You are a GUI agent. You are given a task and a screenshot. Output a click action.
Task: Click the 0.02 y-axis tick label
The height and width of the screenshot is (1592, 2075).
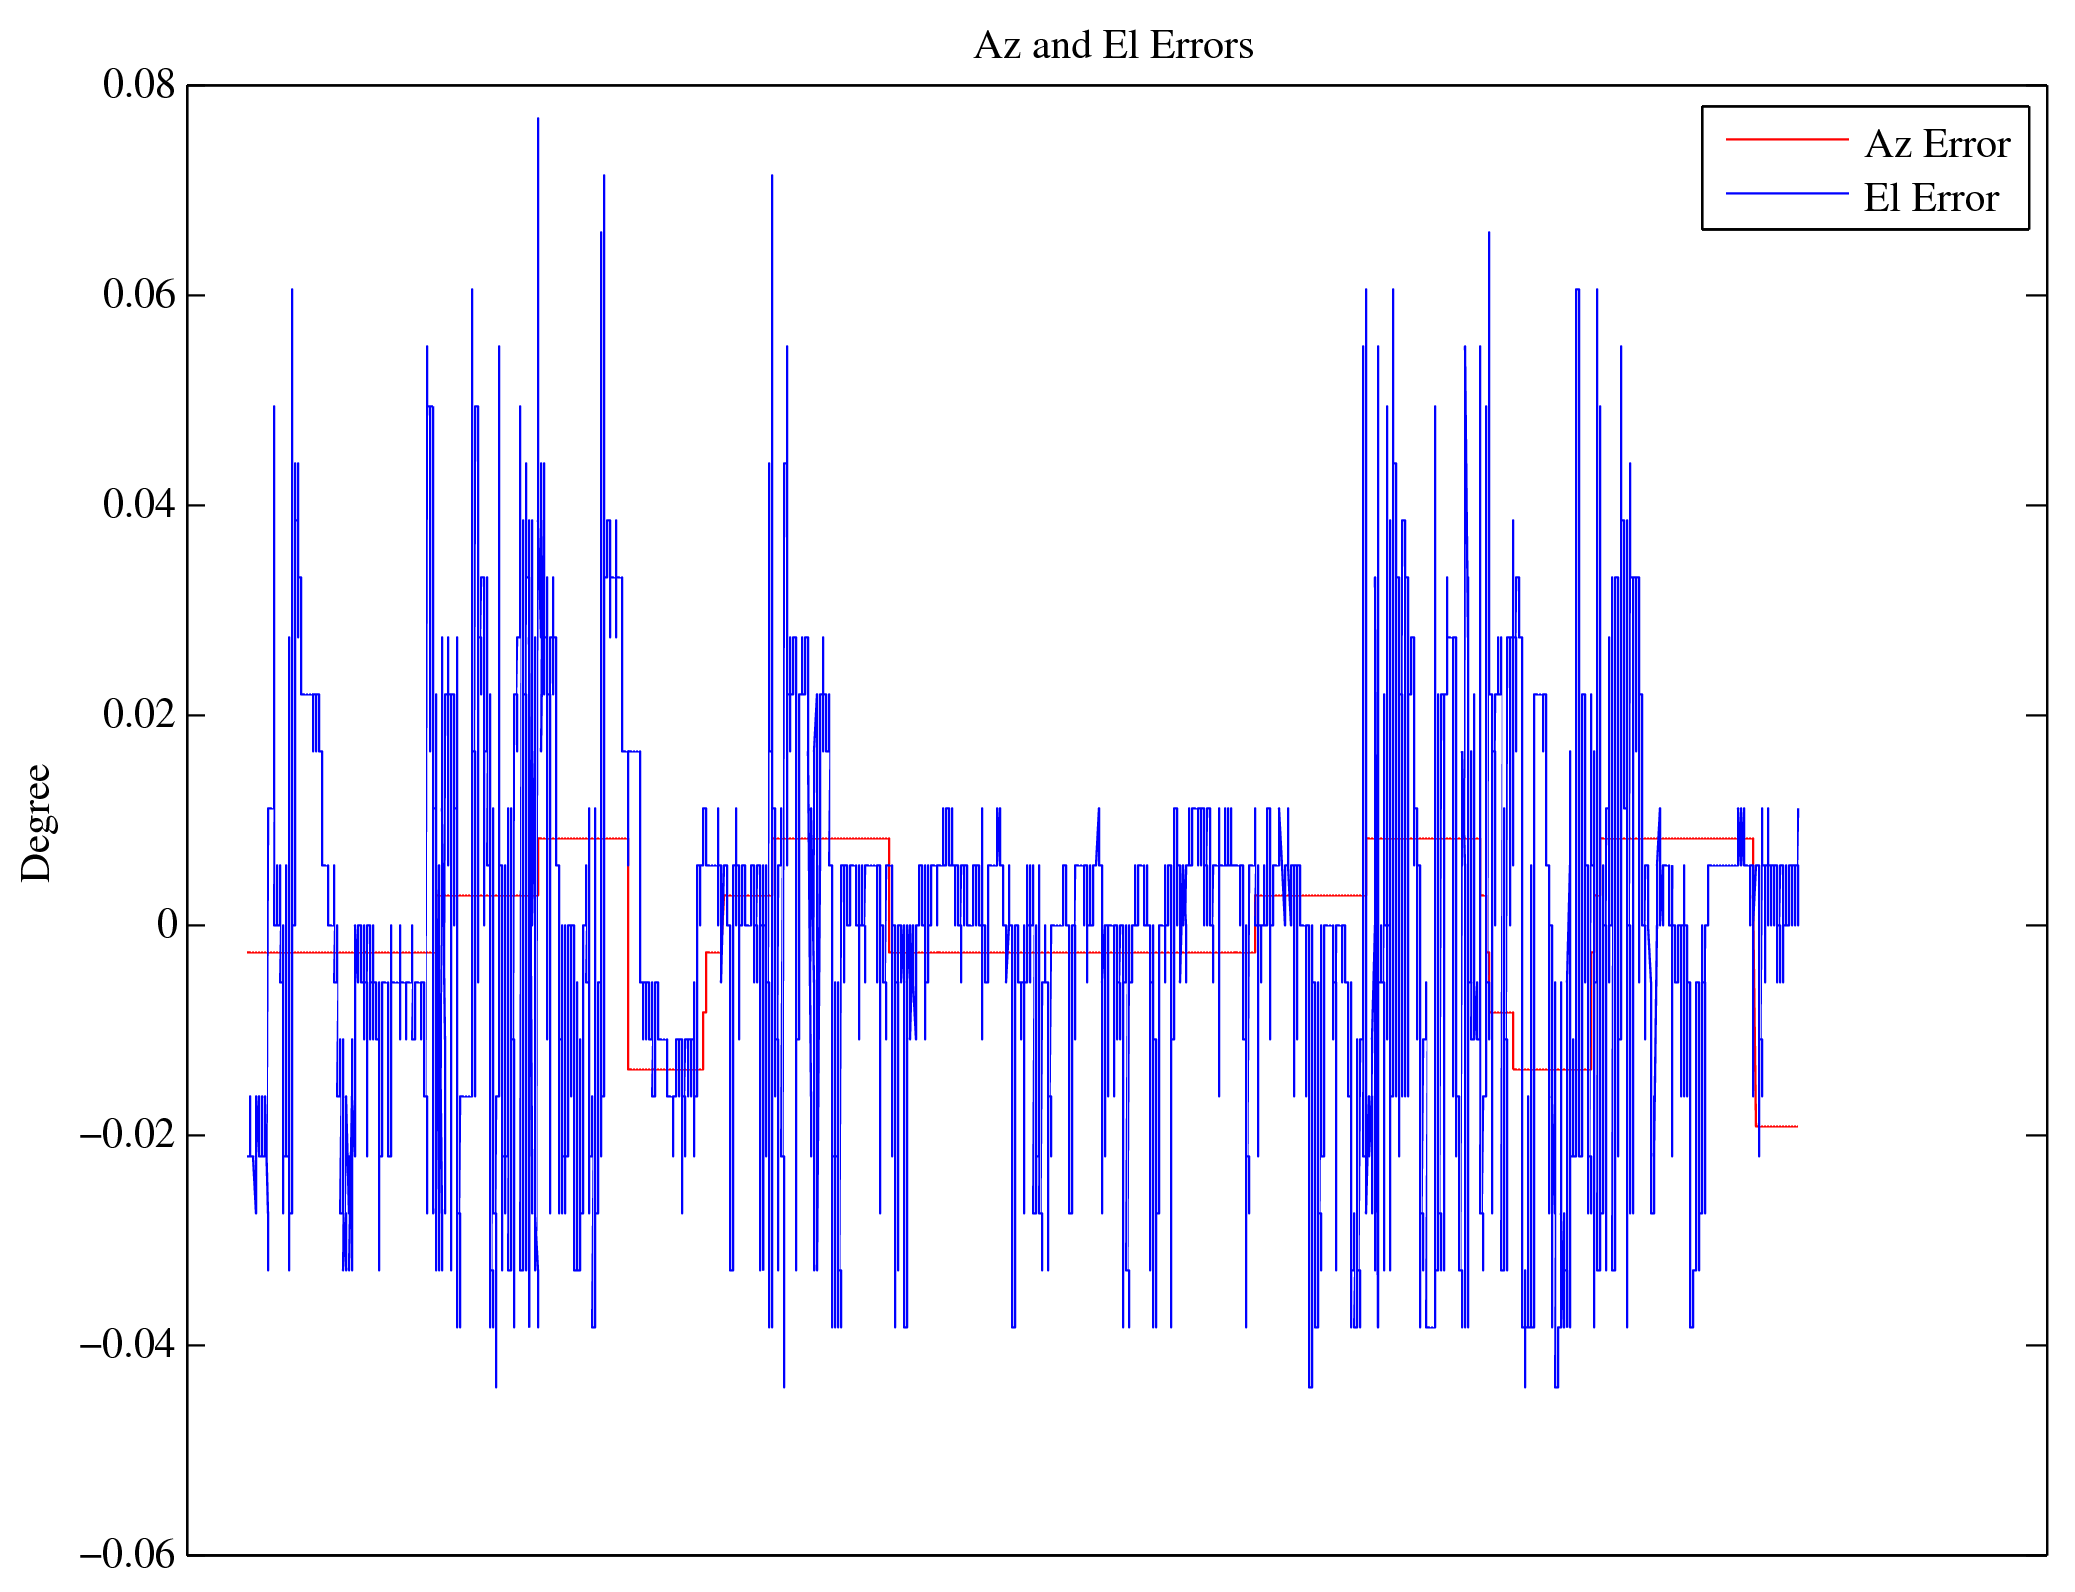tap(138, 715)
